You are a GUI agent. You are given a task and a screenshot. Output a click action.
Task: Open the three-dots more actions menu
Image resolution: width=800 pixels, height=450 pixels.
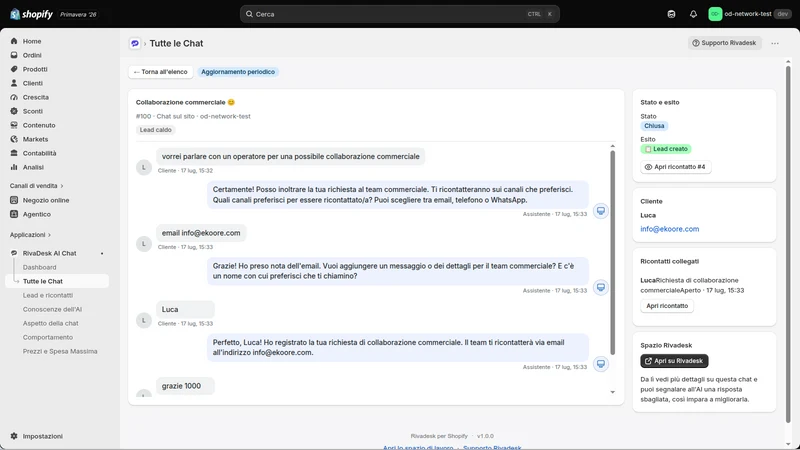pos(775,43)
